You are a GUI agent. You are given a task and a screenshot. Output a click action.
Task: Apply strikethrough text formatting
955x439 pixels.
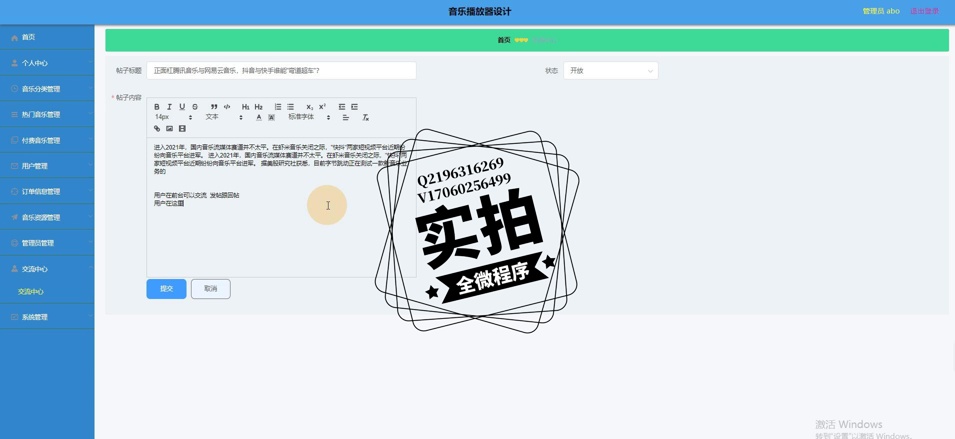pyautogui.click(x=195, y=107)
